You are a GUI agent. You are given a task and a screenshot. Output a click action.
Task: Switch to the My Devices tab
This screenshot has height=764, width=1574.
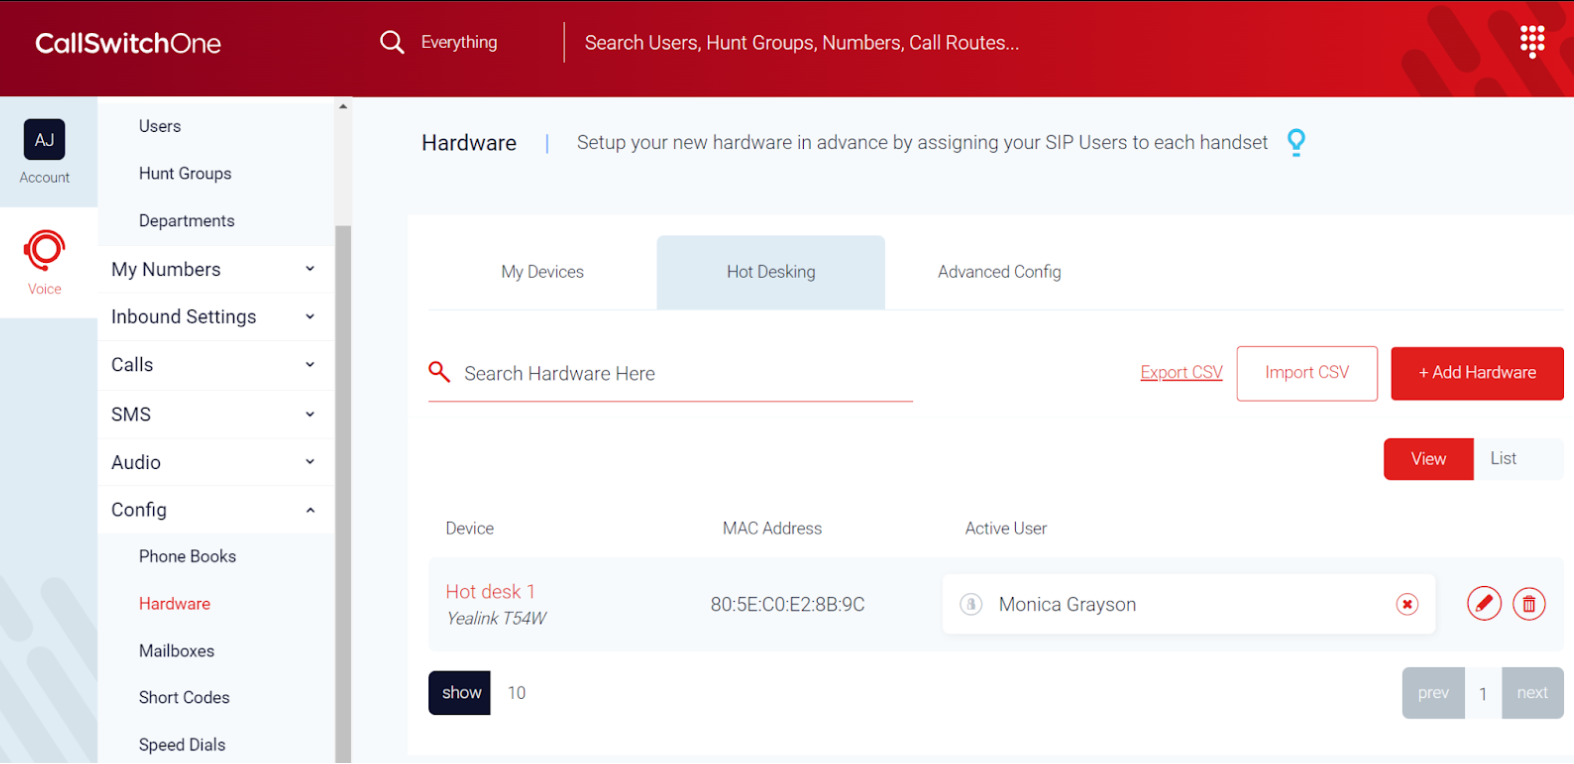tap(542, 272)
